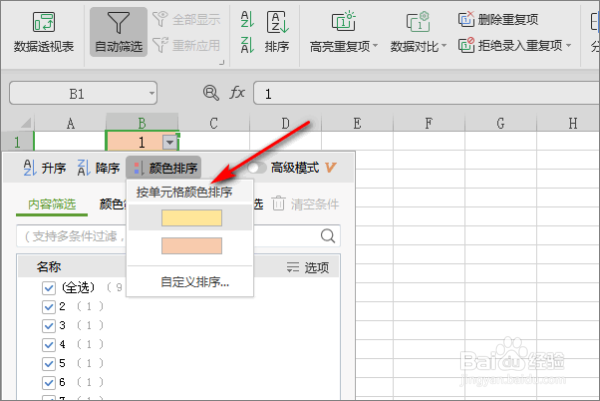This screenshot has width=600, height=401.
Task: Sort by the yellow cell color swatch
Action: tap(192, 218)
